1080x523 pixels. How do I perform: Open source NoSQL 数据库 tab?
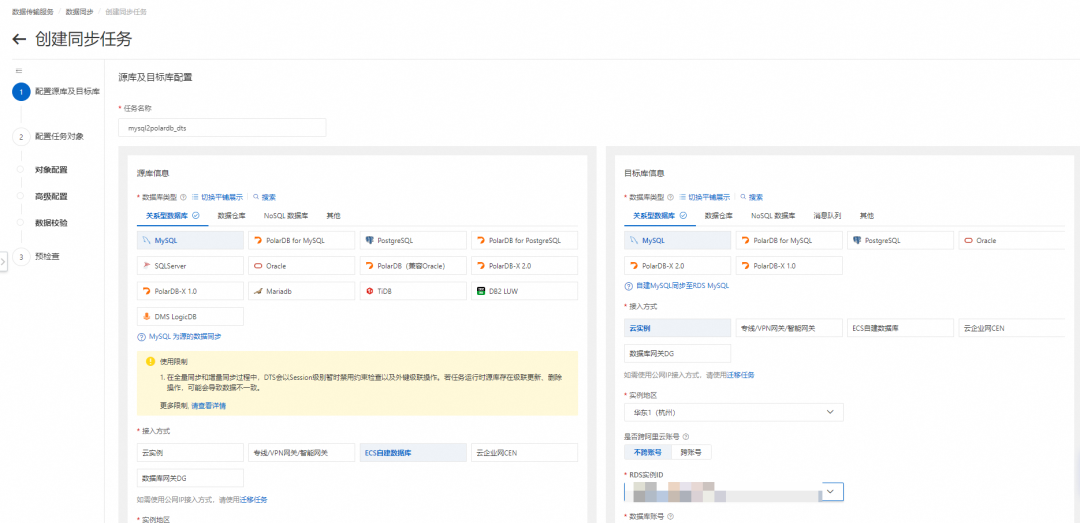coord(286,216)
